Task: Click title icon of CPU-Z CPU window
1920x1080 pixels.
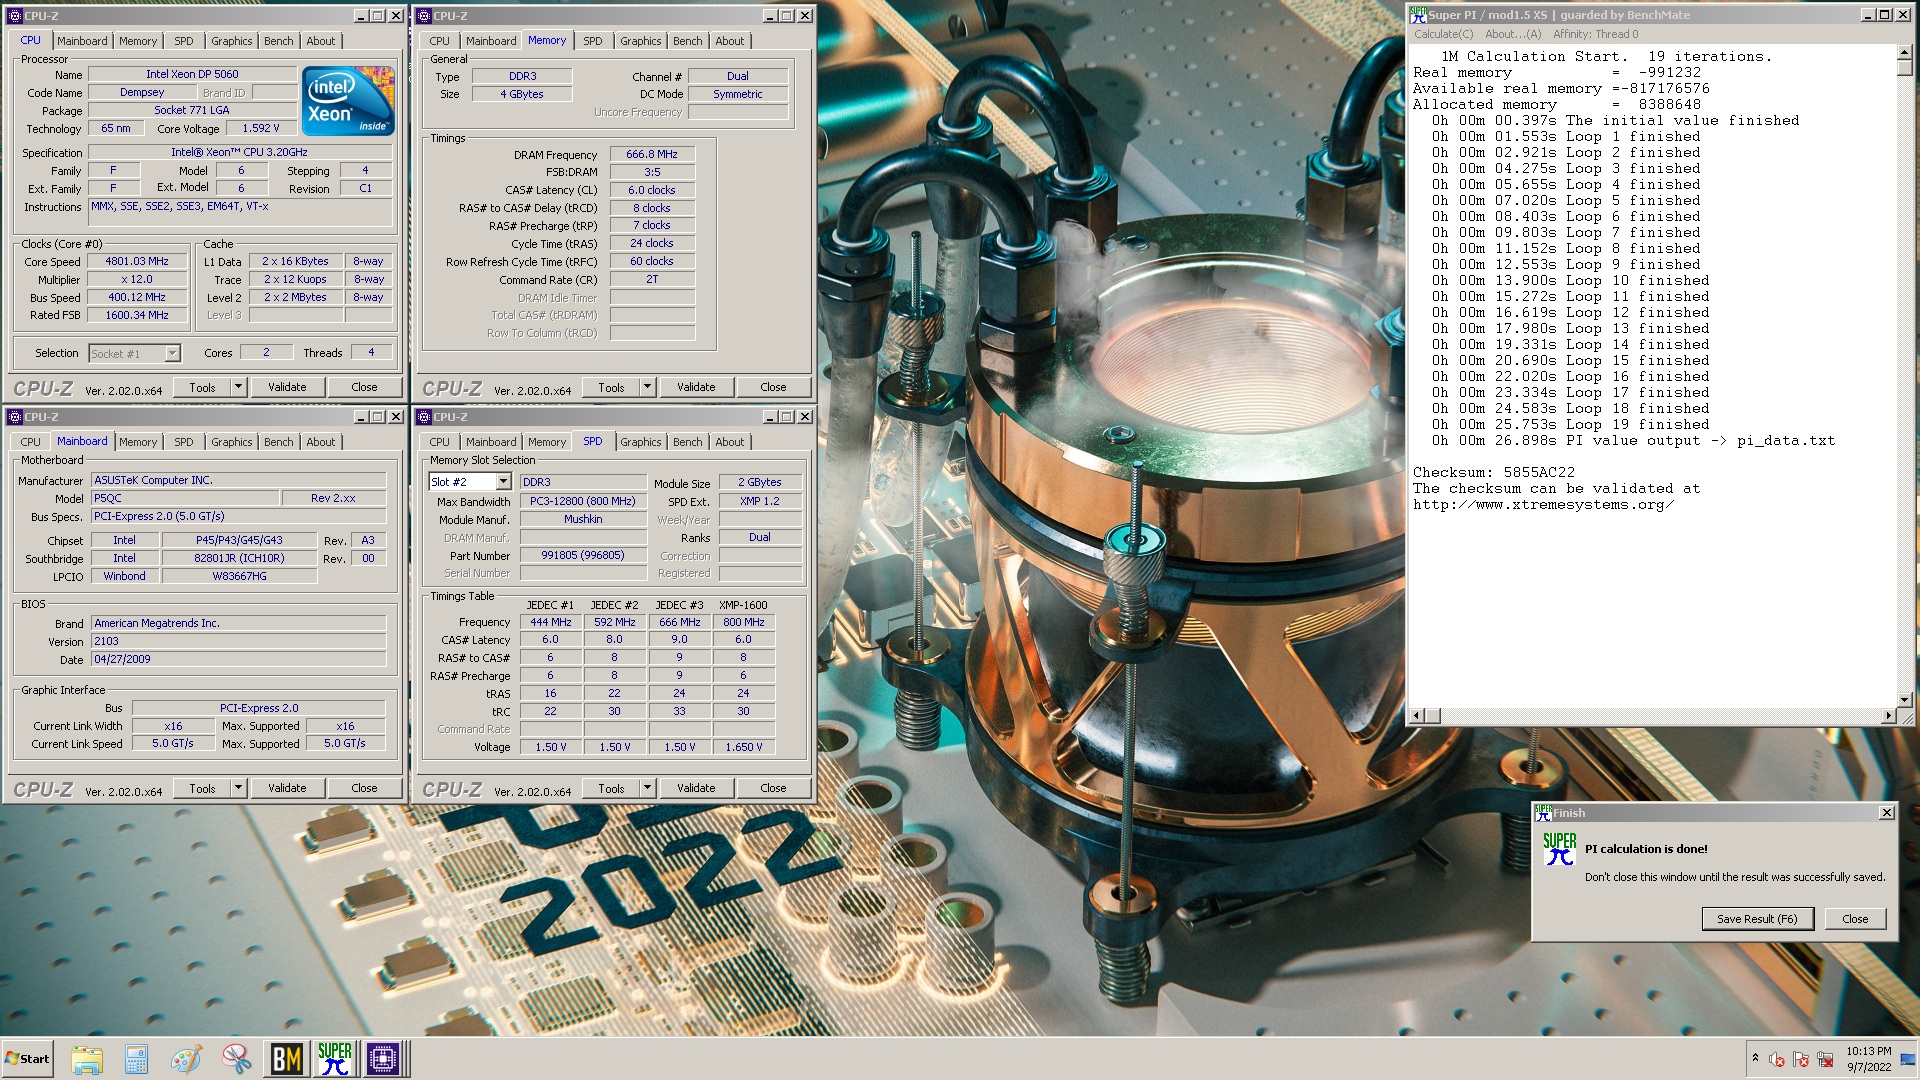Action: (x=15, y=16)
